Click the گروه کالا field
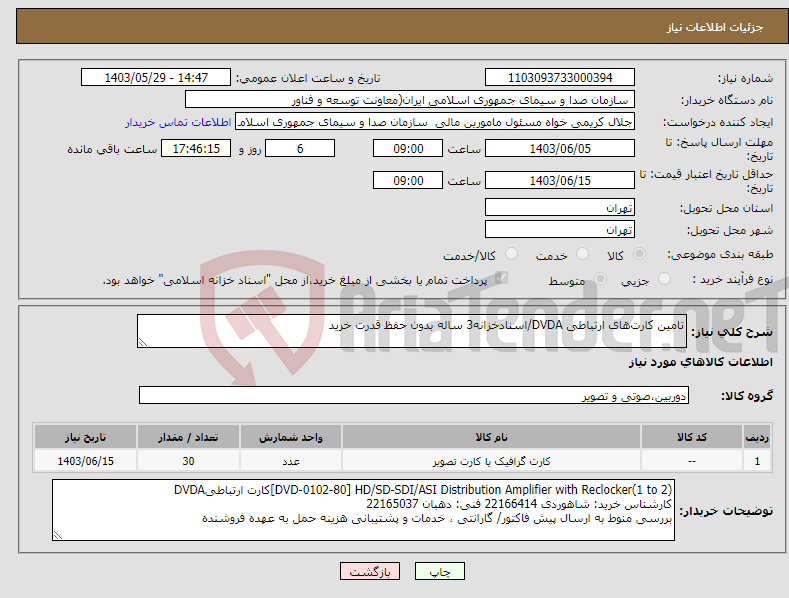The height and width of the screenshot is (598, 789). pyautogui.click(x=414, y=396)
